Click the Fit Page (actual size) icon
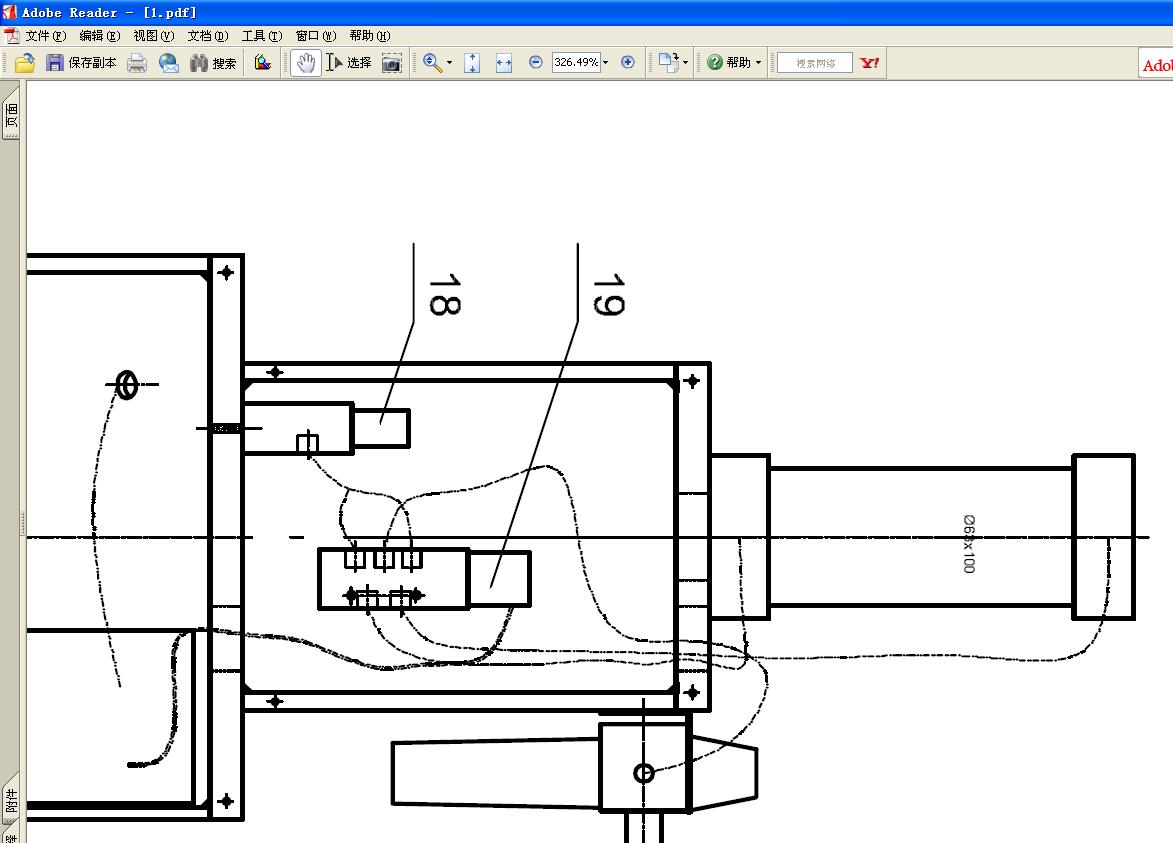 pos(472,63)
